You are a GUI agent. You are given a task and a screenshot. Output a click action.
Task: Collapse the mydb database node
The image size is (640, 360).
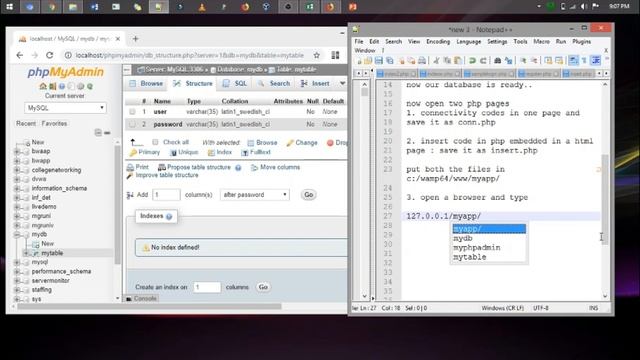[17, 234]
